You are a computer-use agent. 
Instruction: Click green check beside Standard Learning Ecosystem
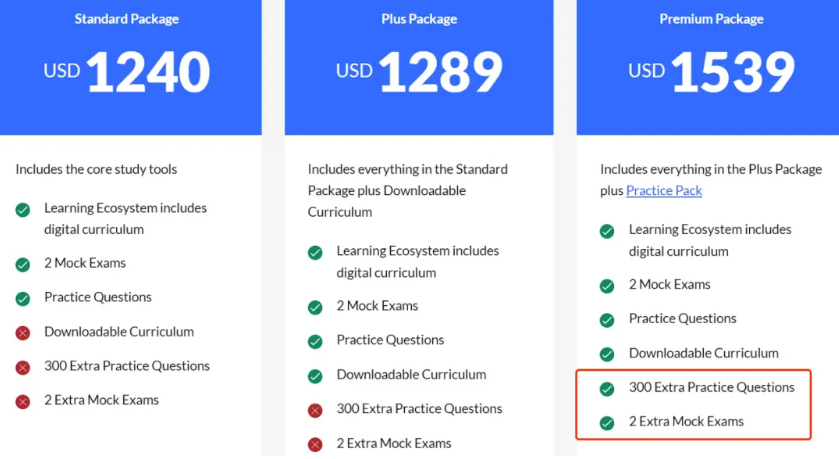point(23,210)
